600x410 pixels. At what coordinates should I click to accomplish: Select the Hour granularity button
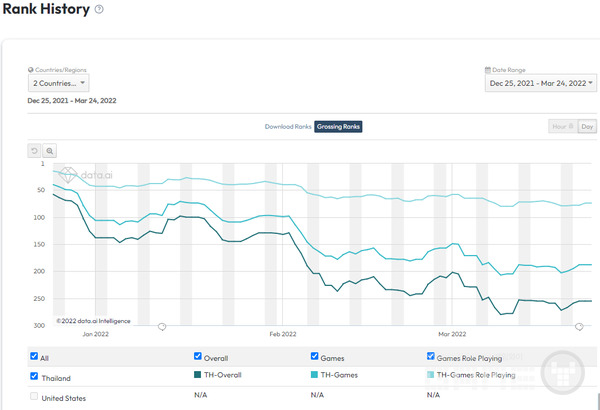562,127
